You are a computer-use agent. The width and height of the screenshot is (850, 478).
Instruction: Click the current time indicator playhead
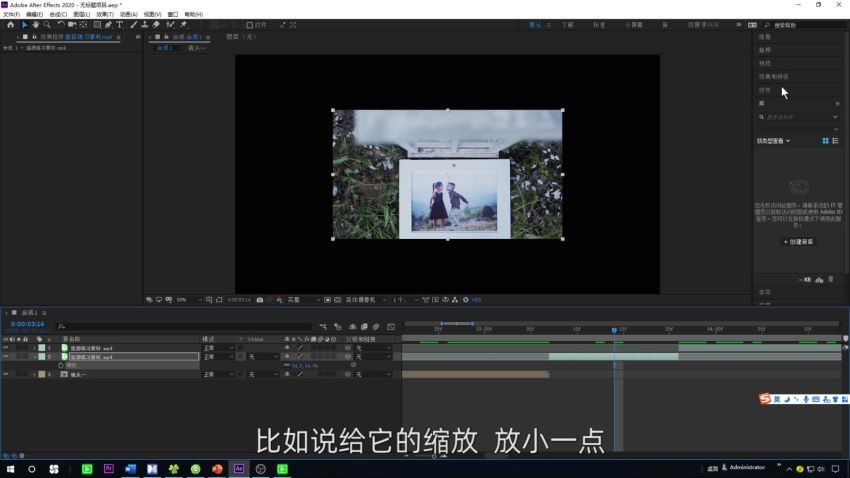[614, 330]
